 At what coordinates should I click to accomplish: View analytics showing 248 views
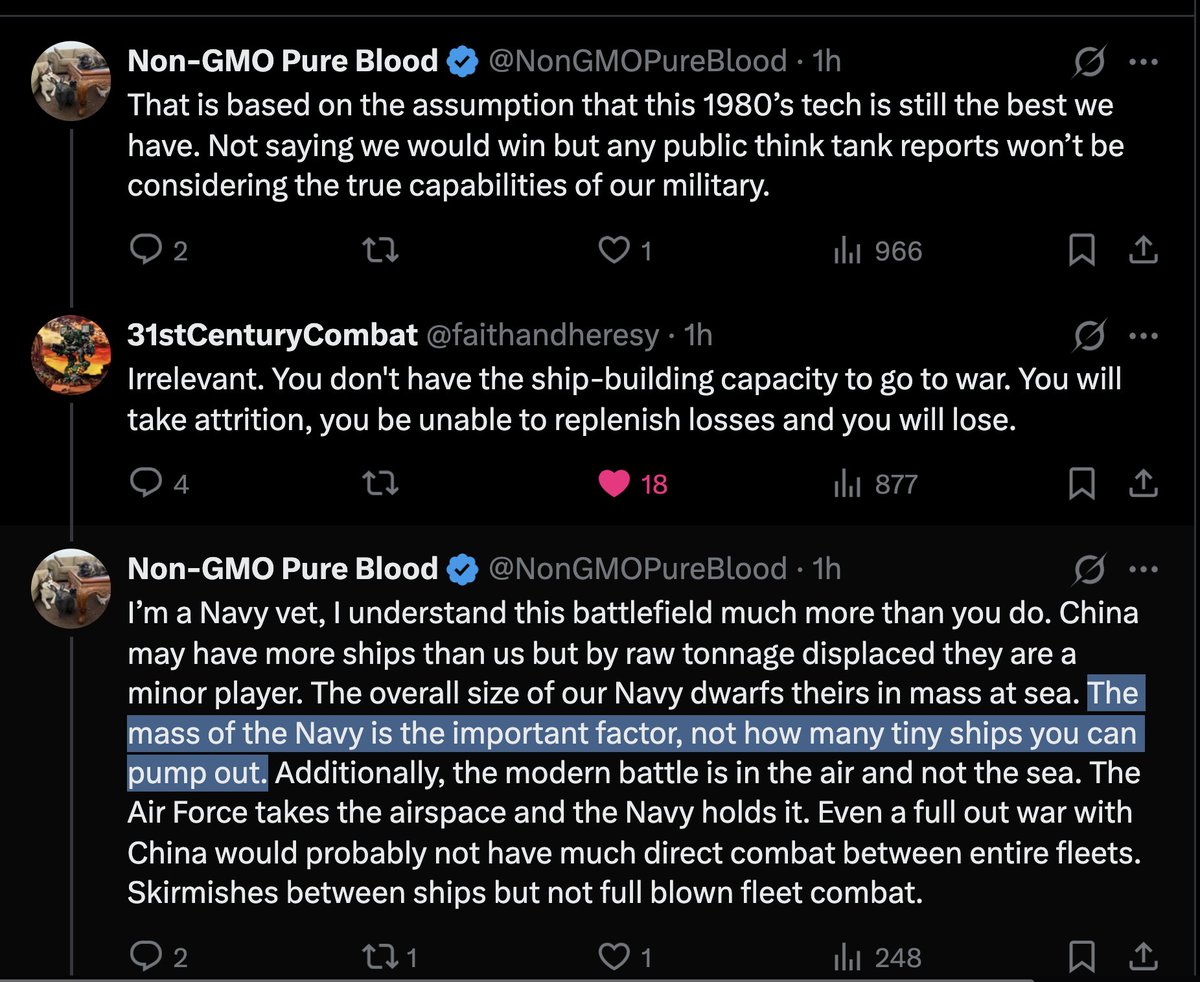click(x=879, y=957)
